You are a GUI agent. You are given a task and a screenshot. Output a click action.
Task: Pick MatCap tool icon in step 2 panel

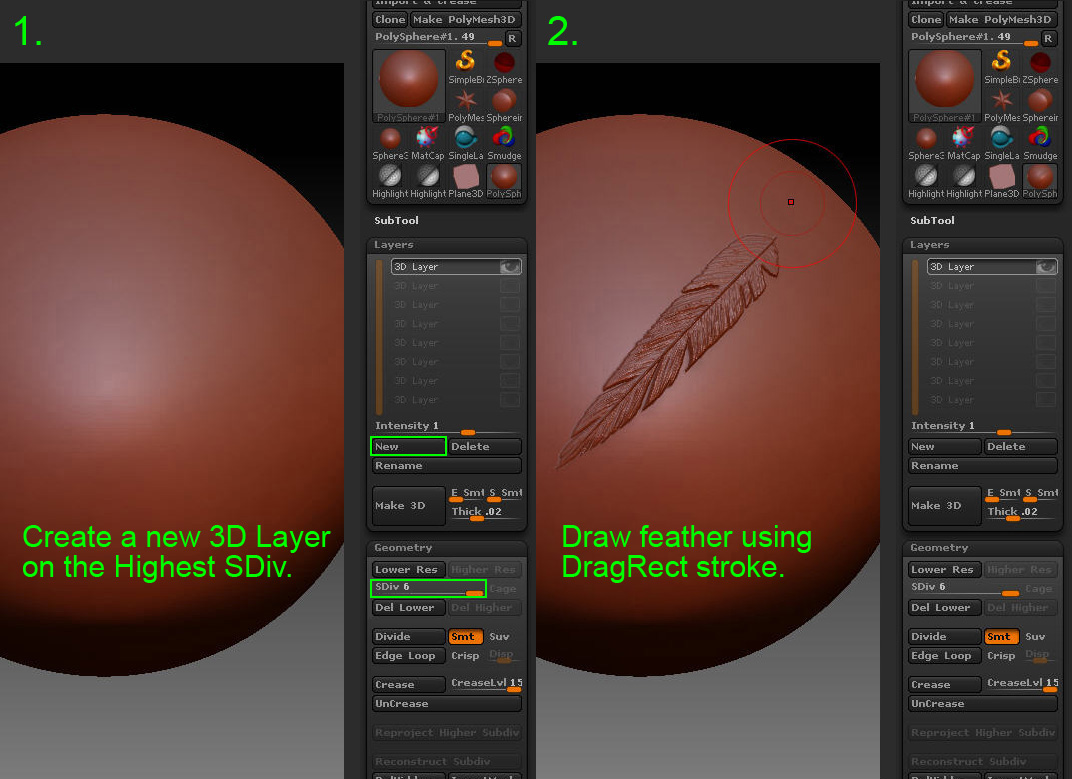pyautogui.click(x=963, y=144)
